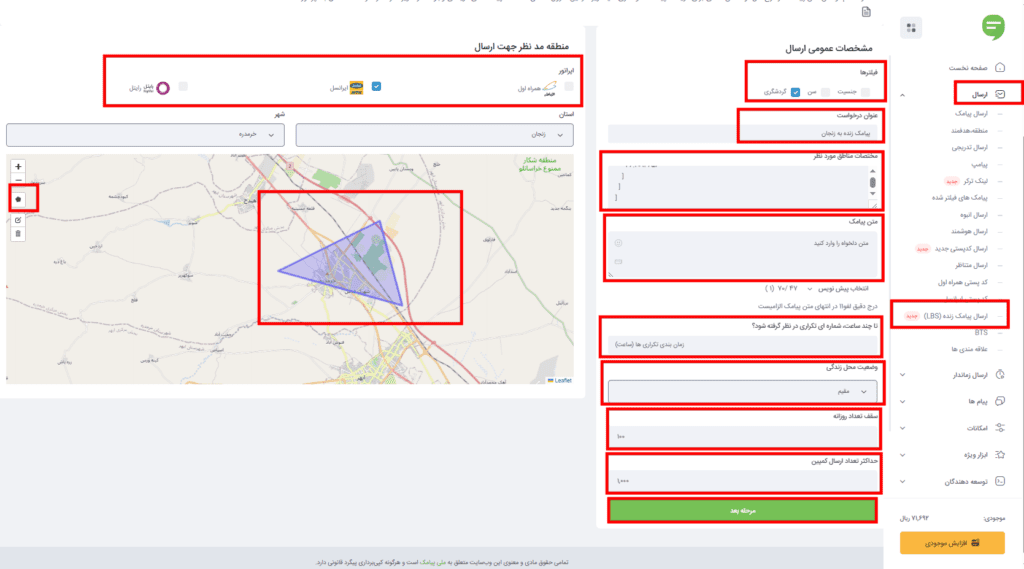Click the home icon beside صفحه نخست

pyautogui.click(x=1000, y=67)
